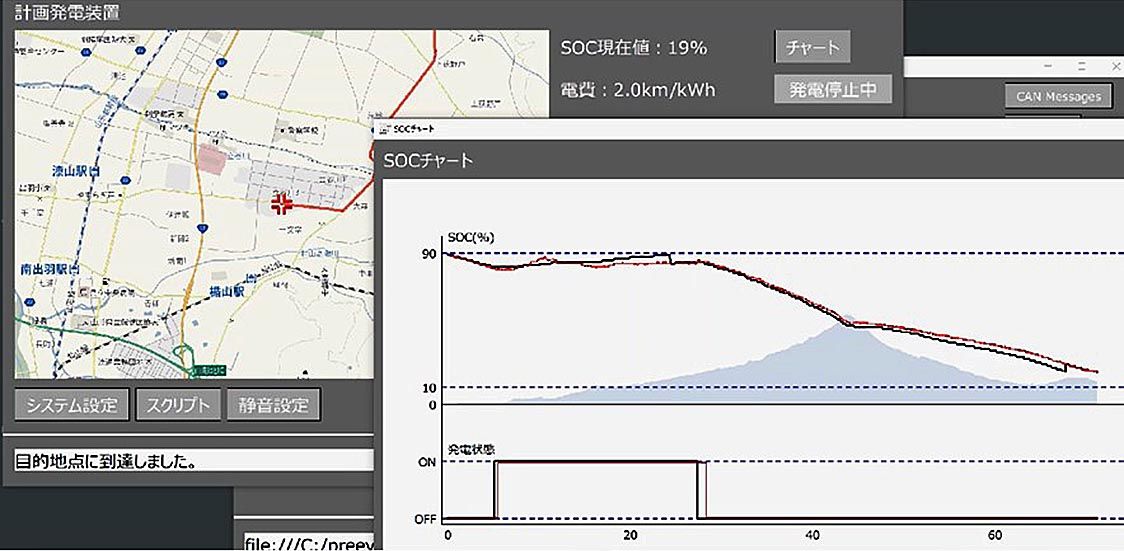1124x551 pixels.
Task: Click the status message field 目的地点に到達しました
Action: coord(190,462)
